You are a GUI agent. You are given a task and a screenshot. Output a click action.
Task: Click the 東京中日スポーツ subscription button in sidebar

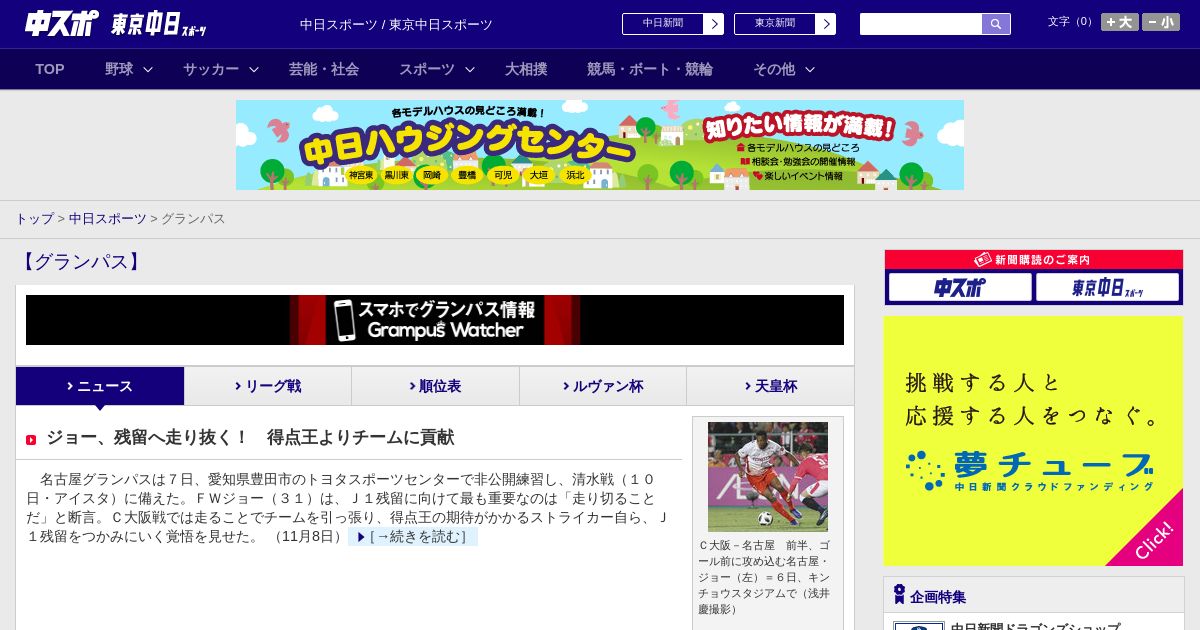1108,288
